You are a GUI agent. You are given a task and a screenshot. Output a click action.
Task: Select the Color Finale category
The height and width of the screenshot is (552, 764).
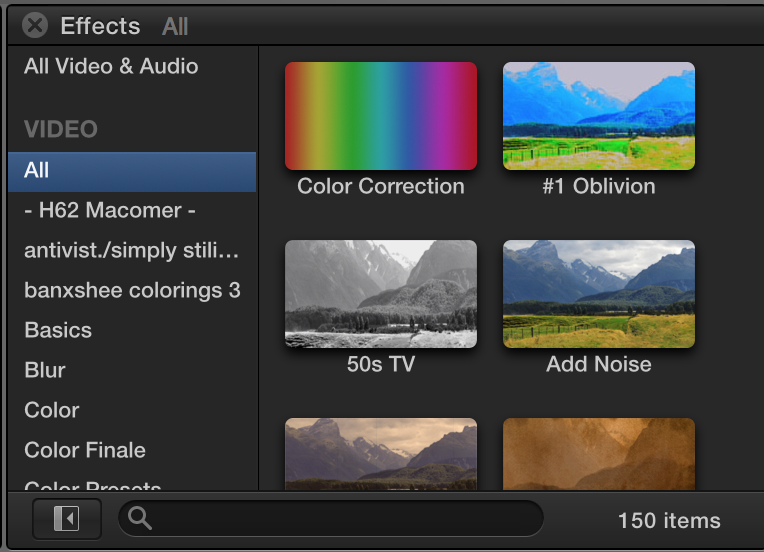(x=85, y=451)
